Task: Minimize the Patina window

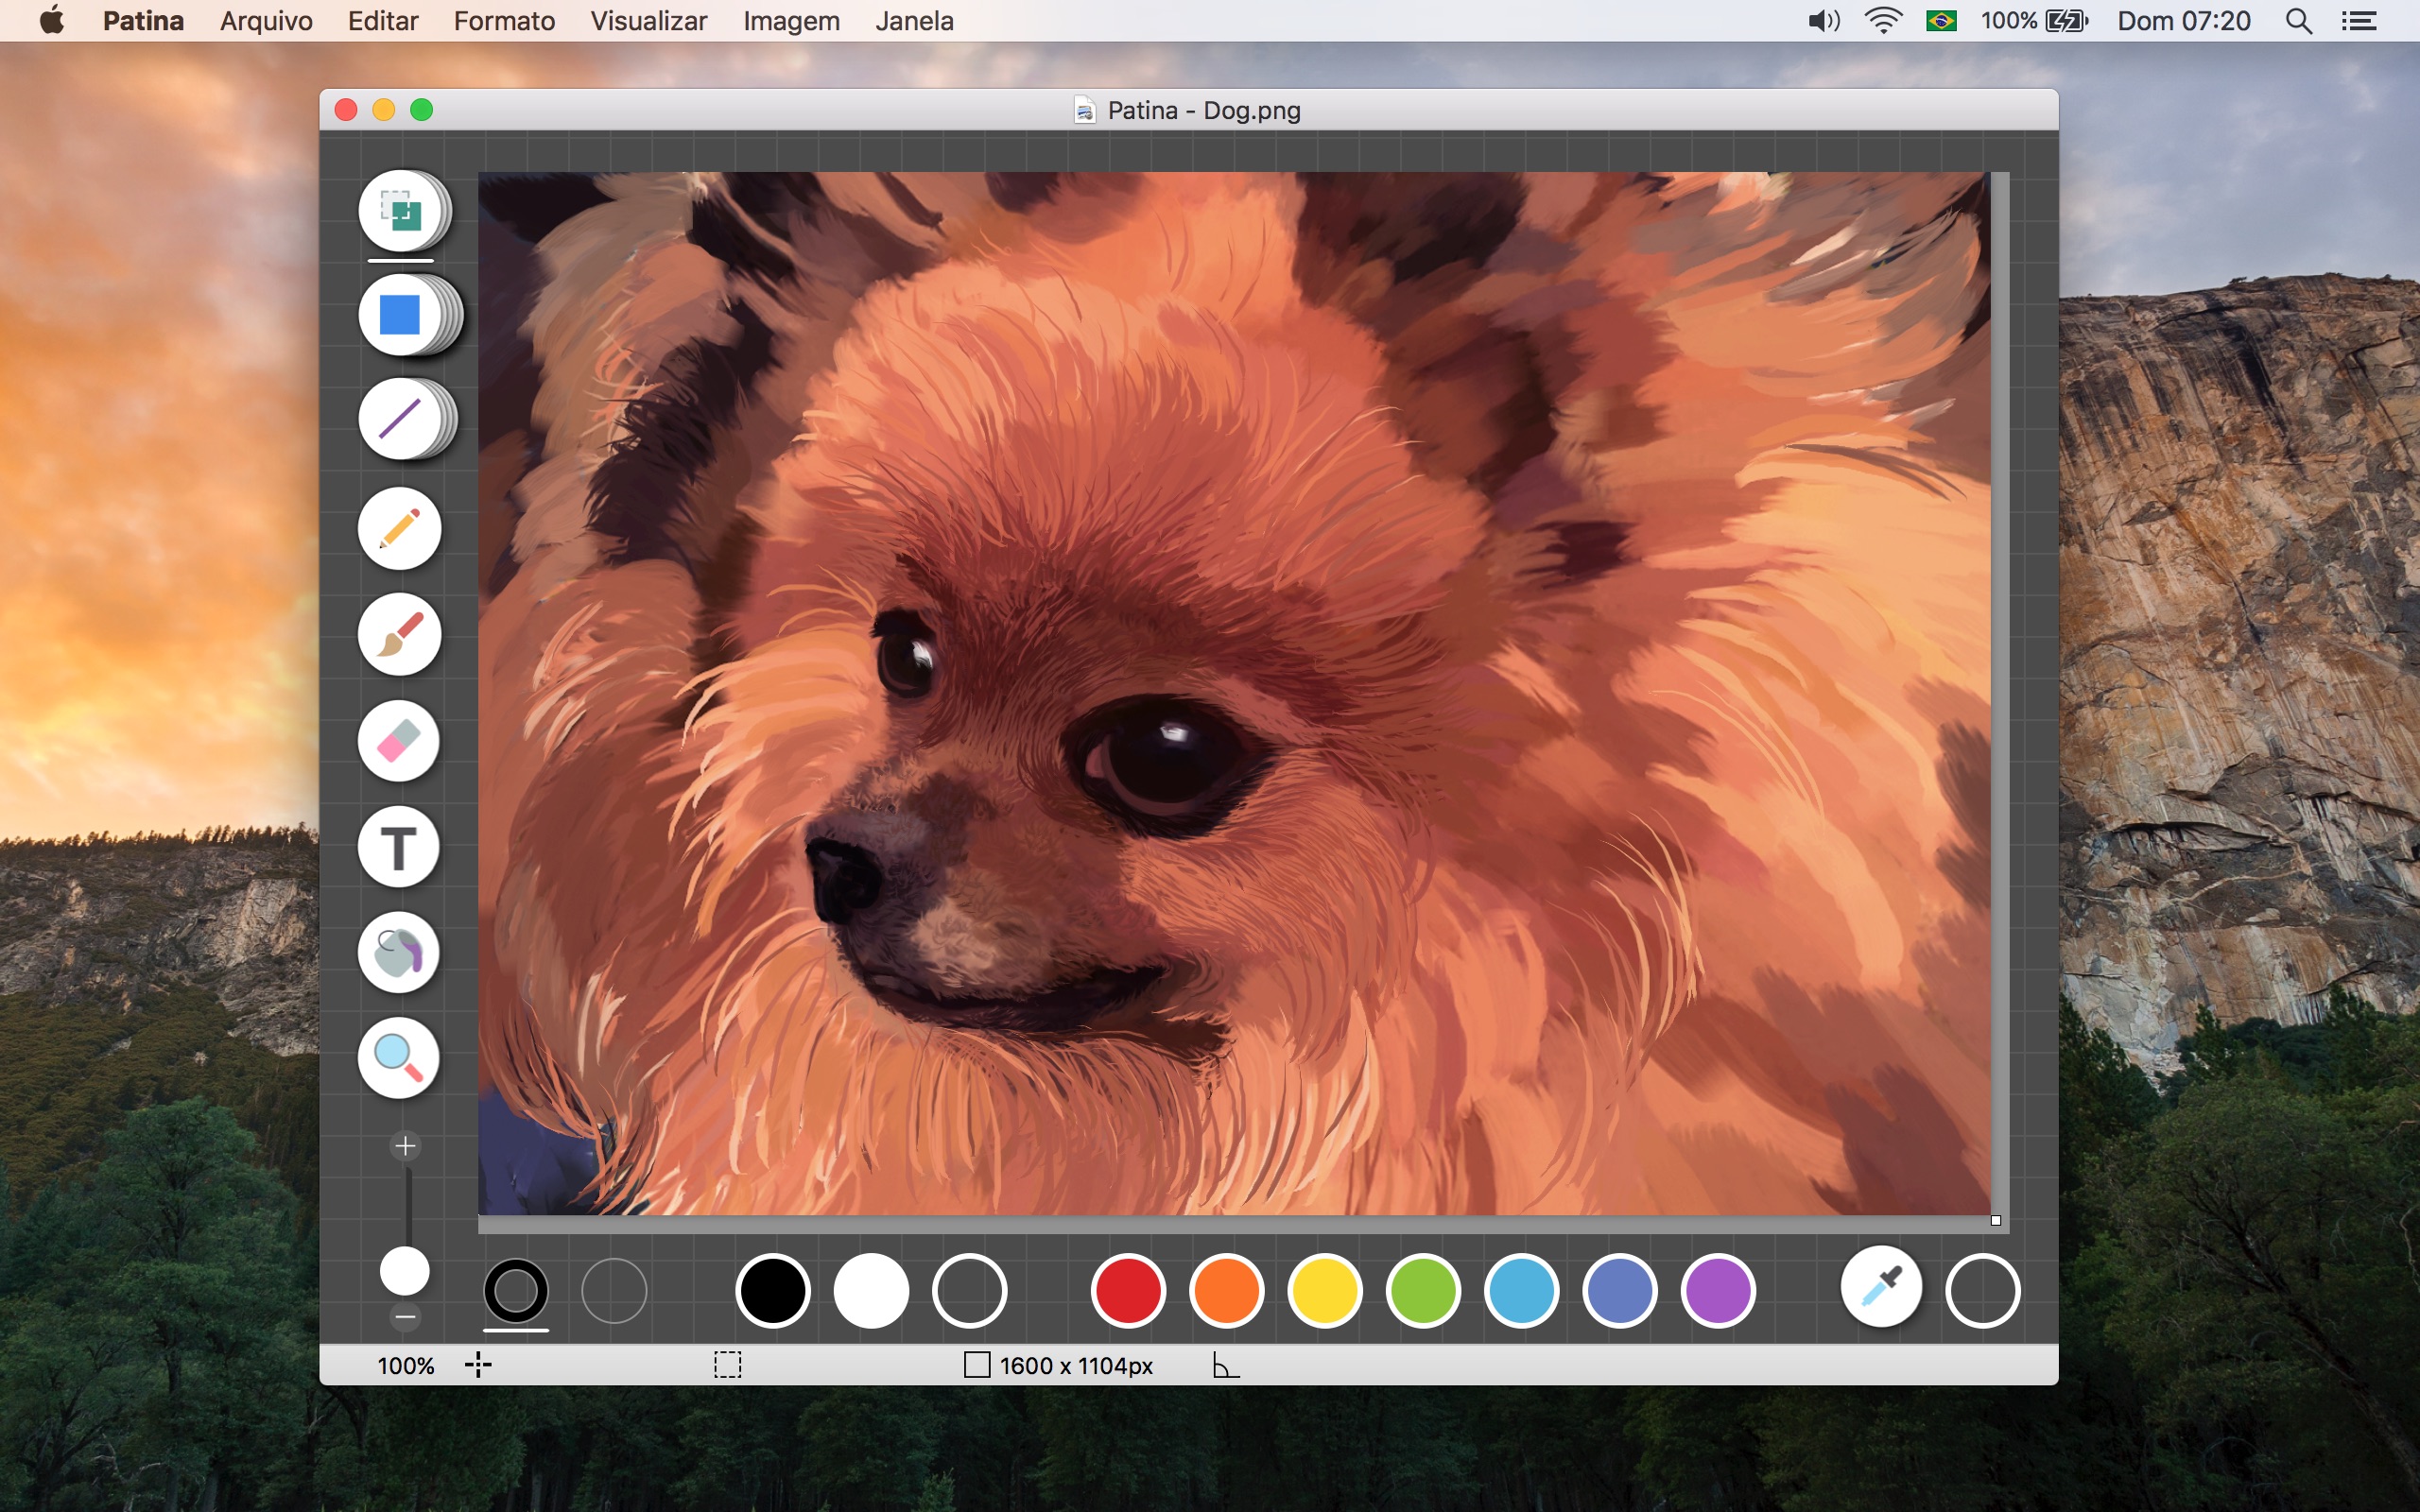Action: 383,110
